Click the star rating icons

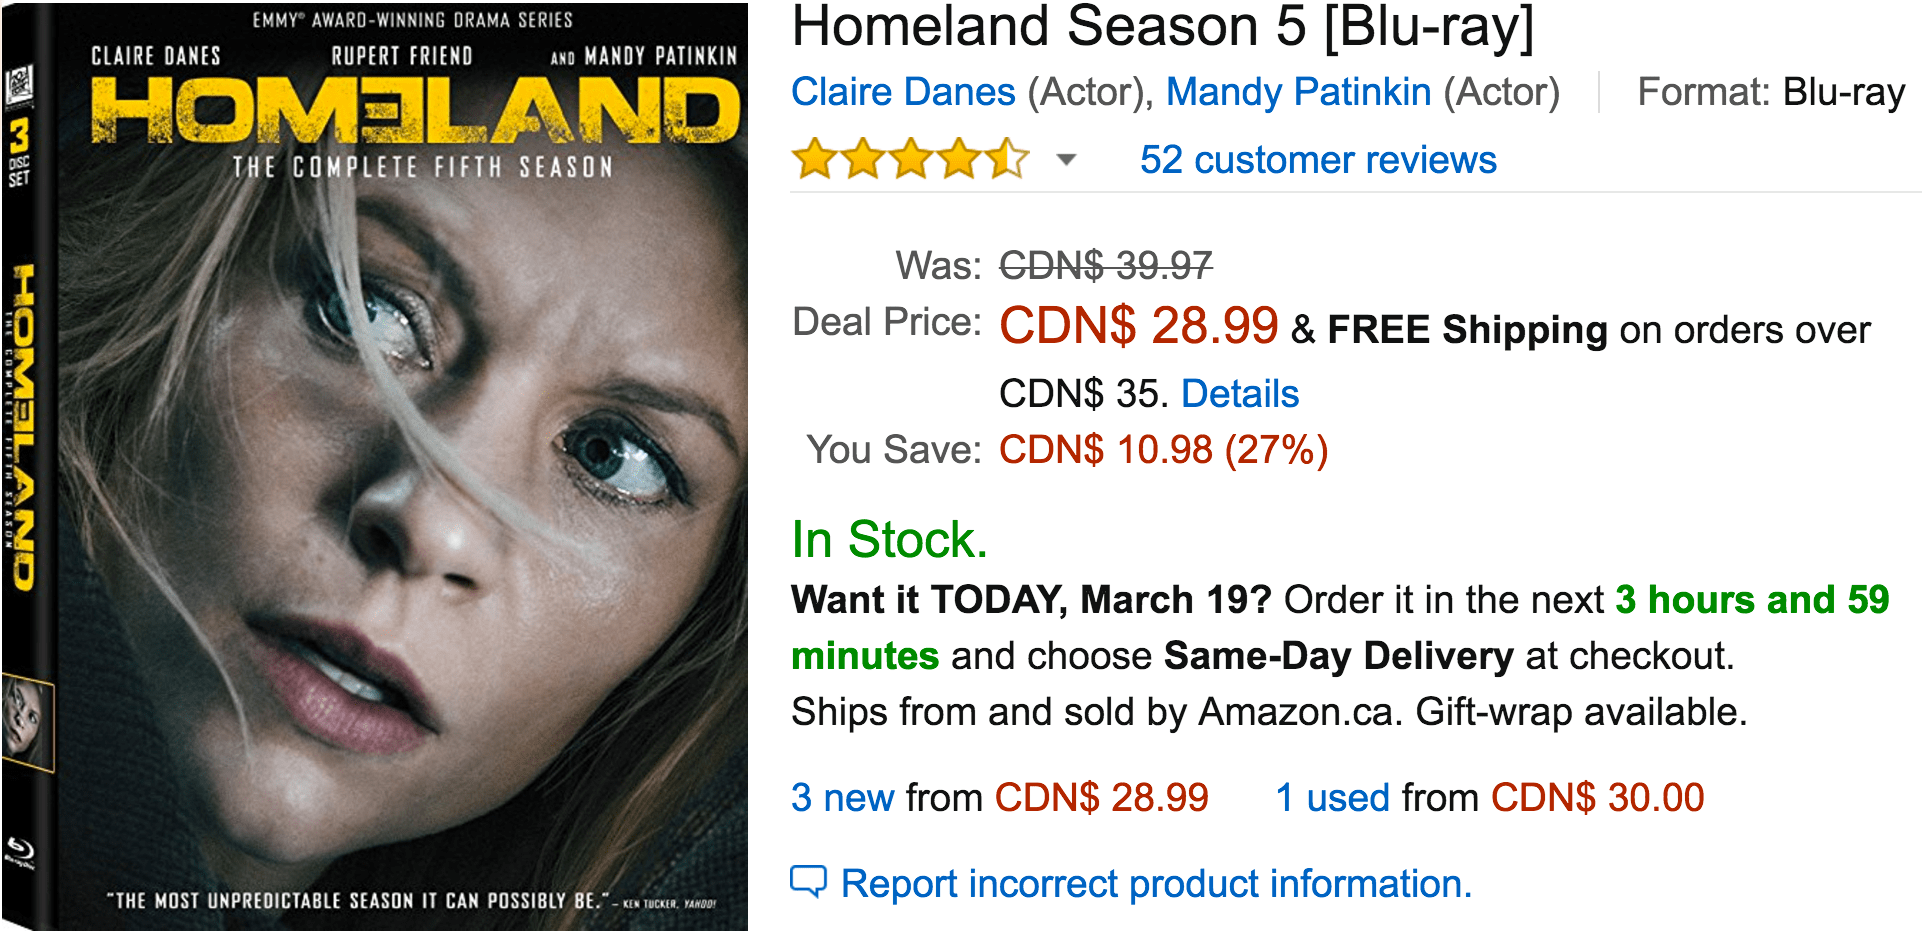tap(910, 159)
